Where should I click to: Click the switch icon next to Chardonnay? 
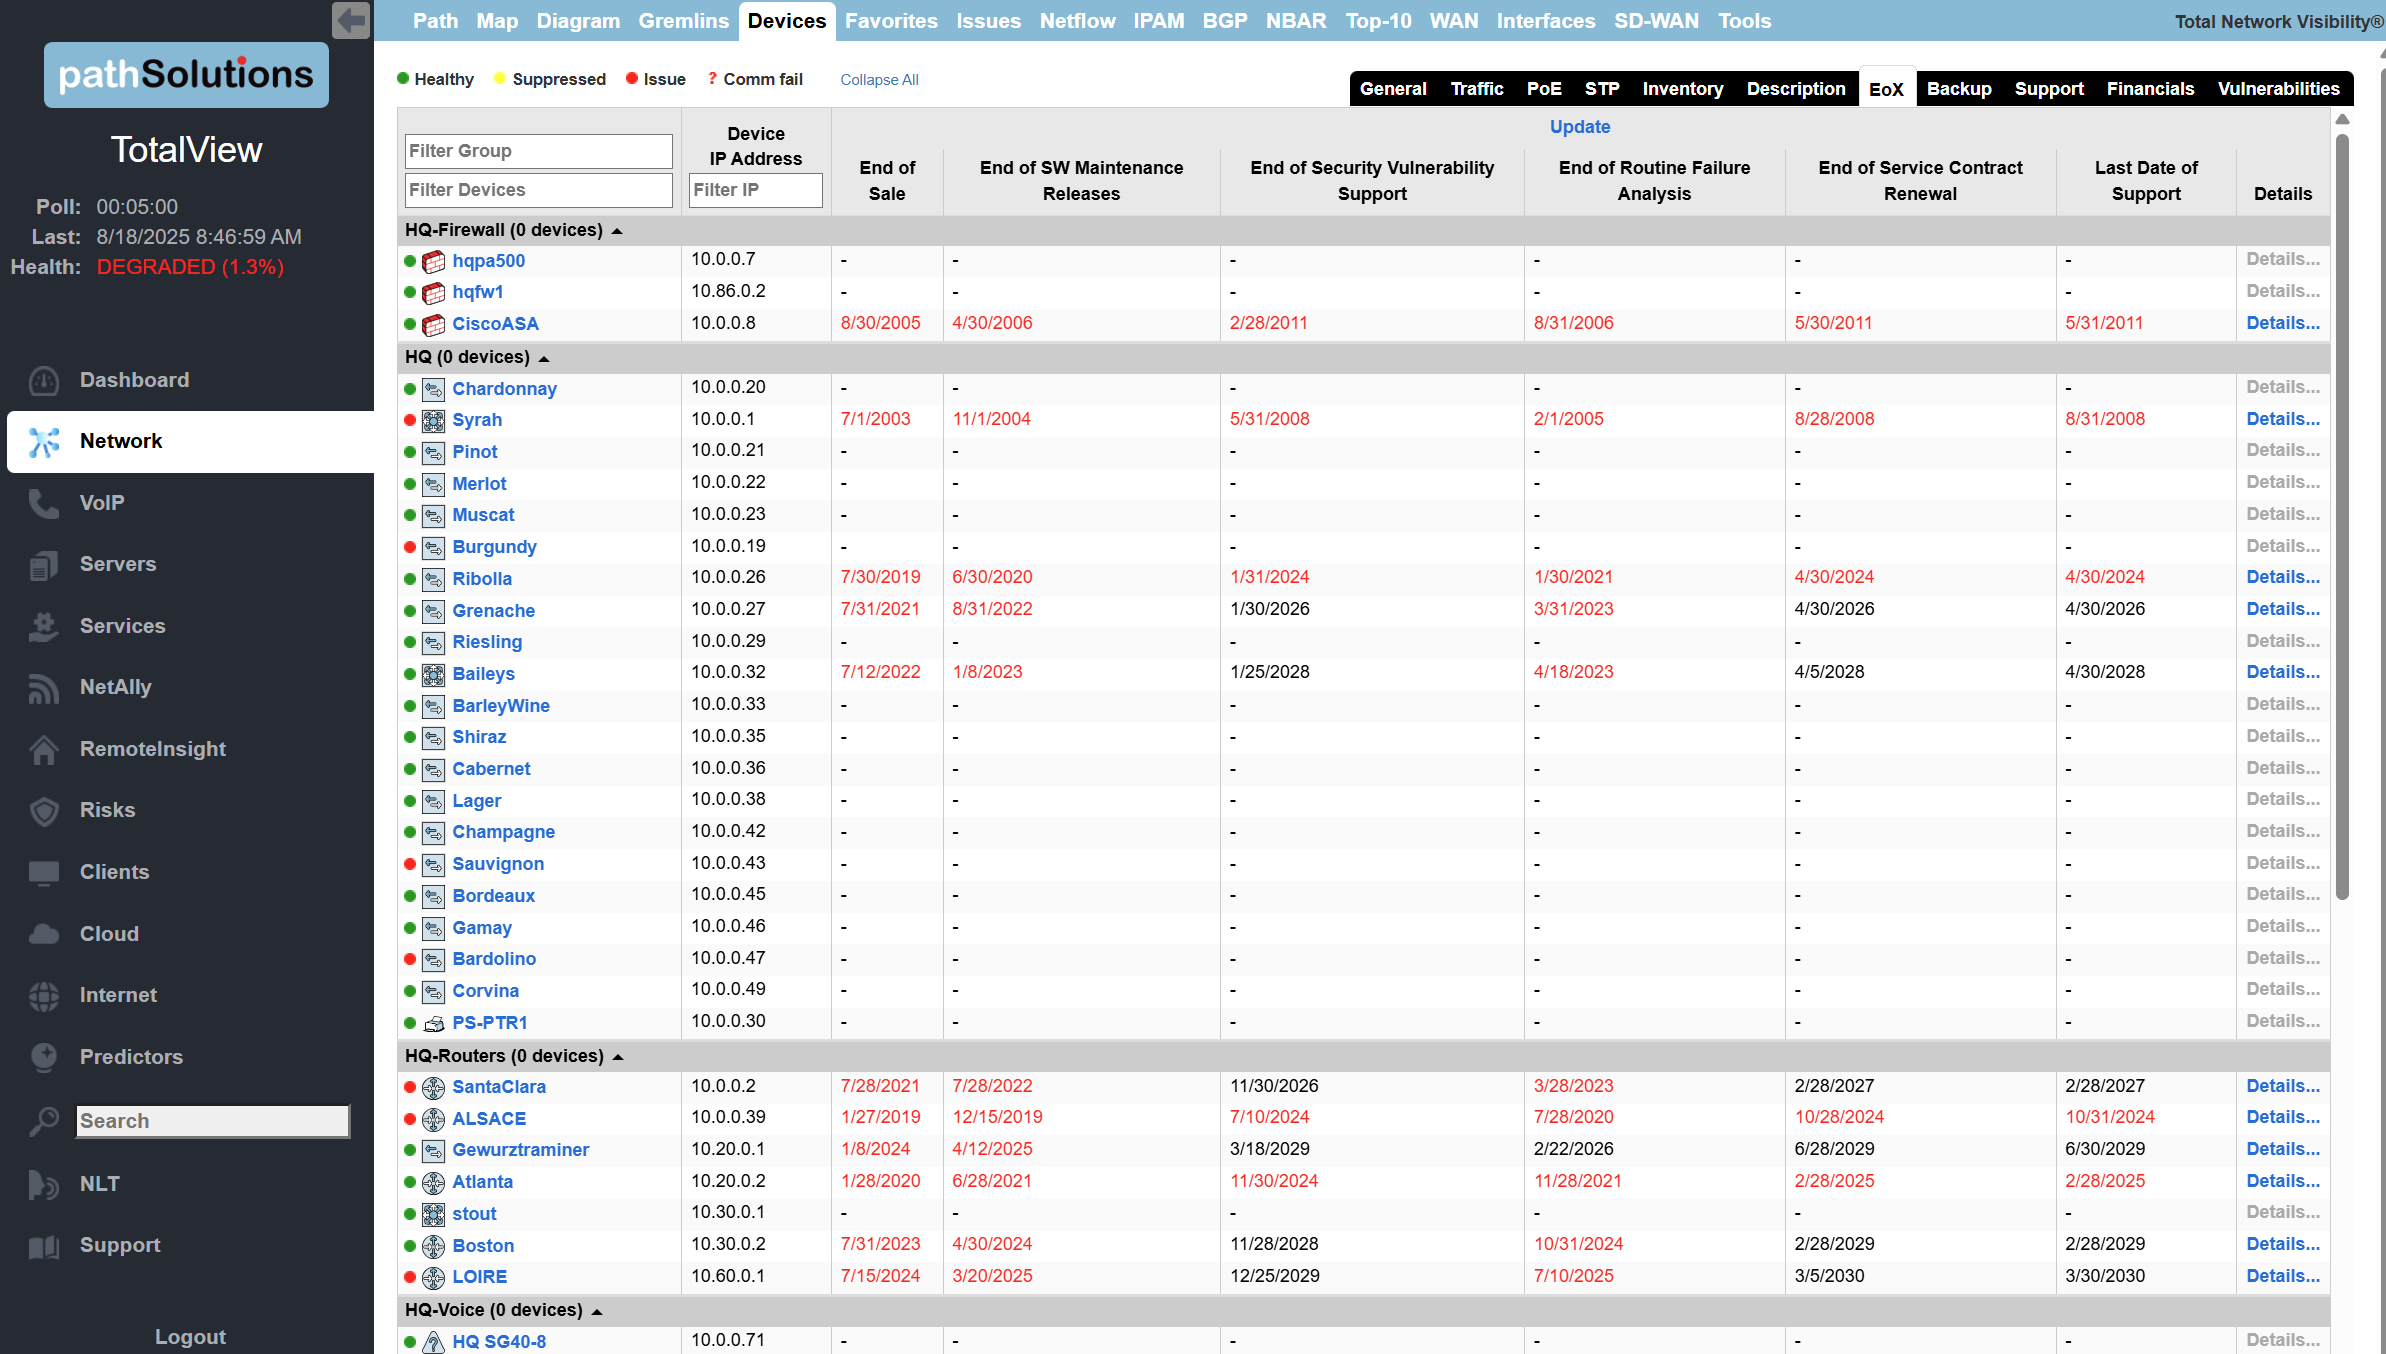433,389
